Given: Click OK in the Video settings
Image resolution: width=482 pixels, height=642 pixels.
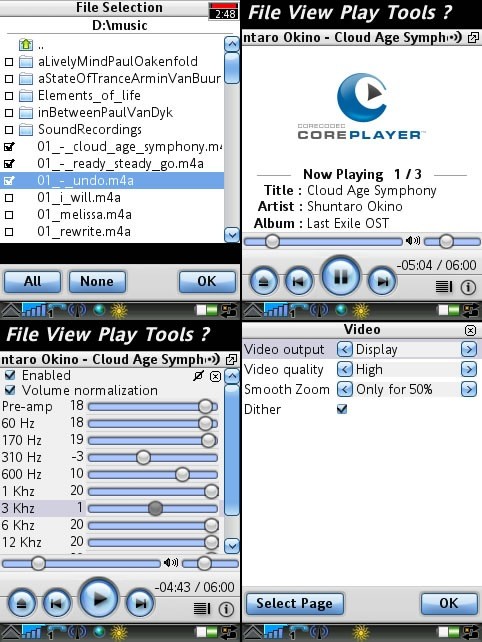Looking at the screenshot, I should coord(449,604).
